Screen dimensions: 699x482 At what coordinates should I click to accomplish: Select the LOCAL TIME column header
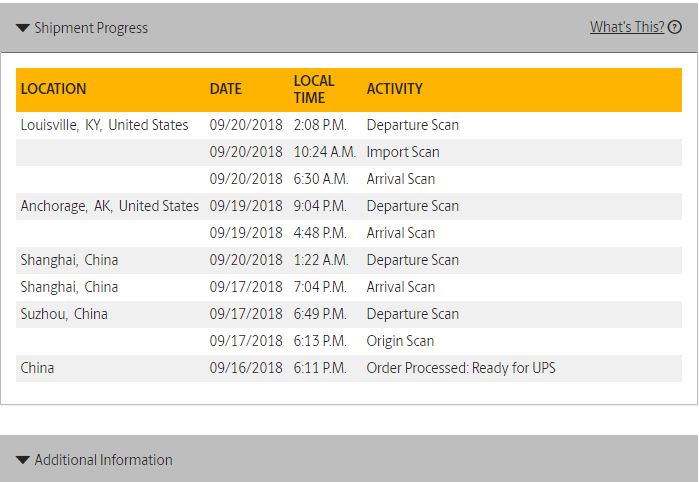tap(314, 89)
